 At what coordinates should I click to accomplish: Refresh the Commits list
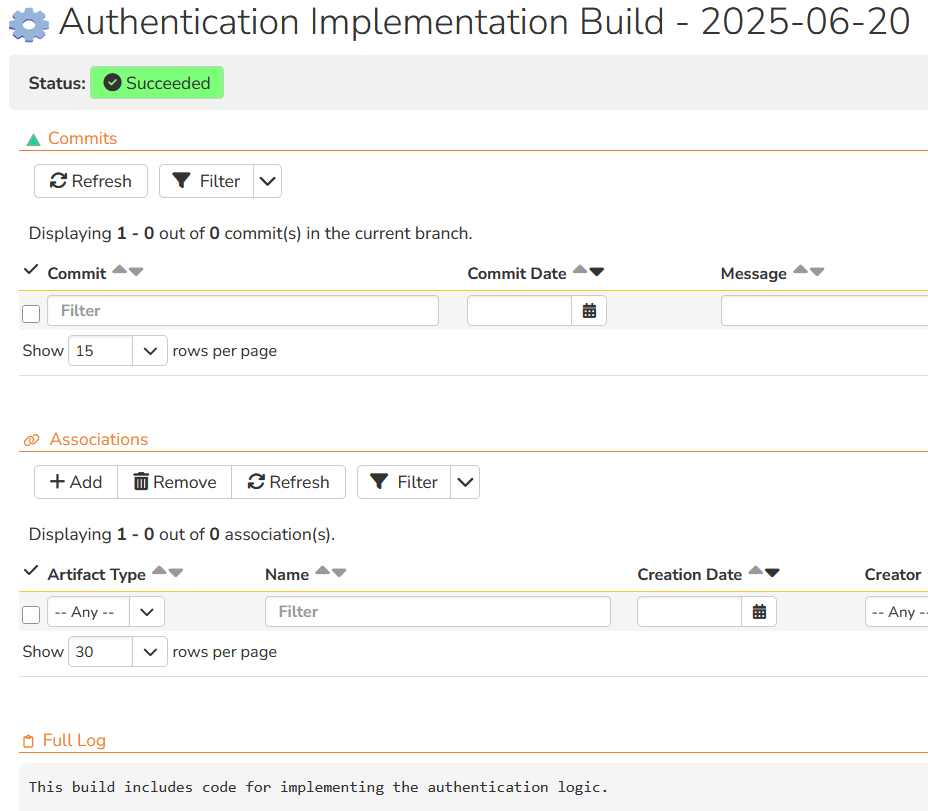pos(91,181)
